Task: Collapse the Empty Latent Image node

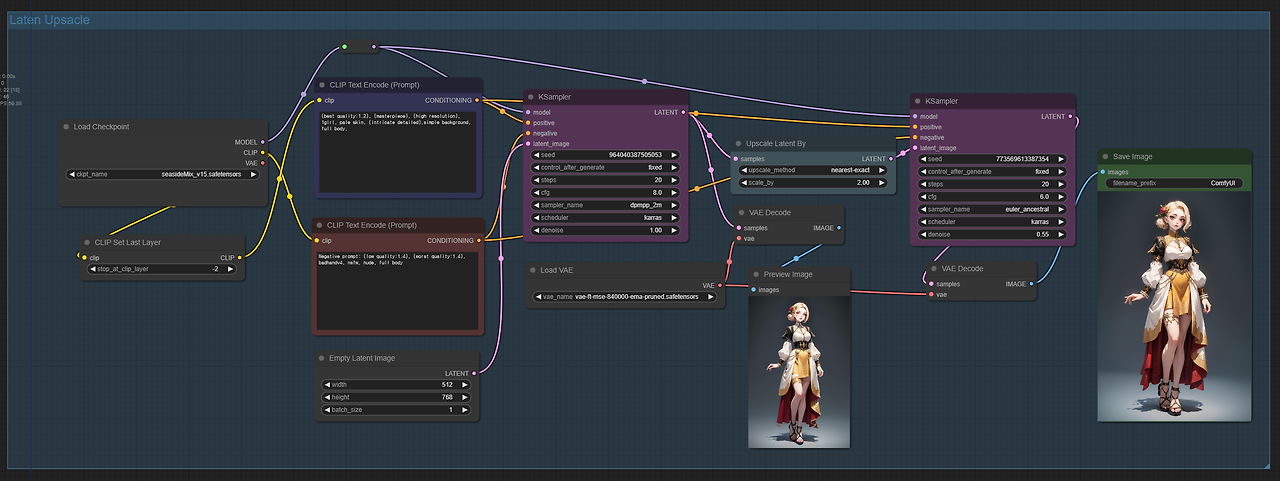Action: 321,357
